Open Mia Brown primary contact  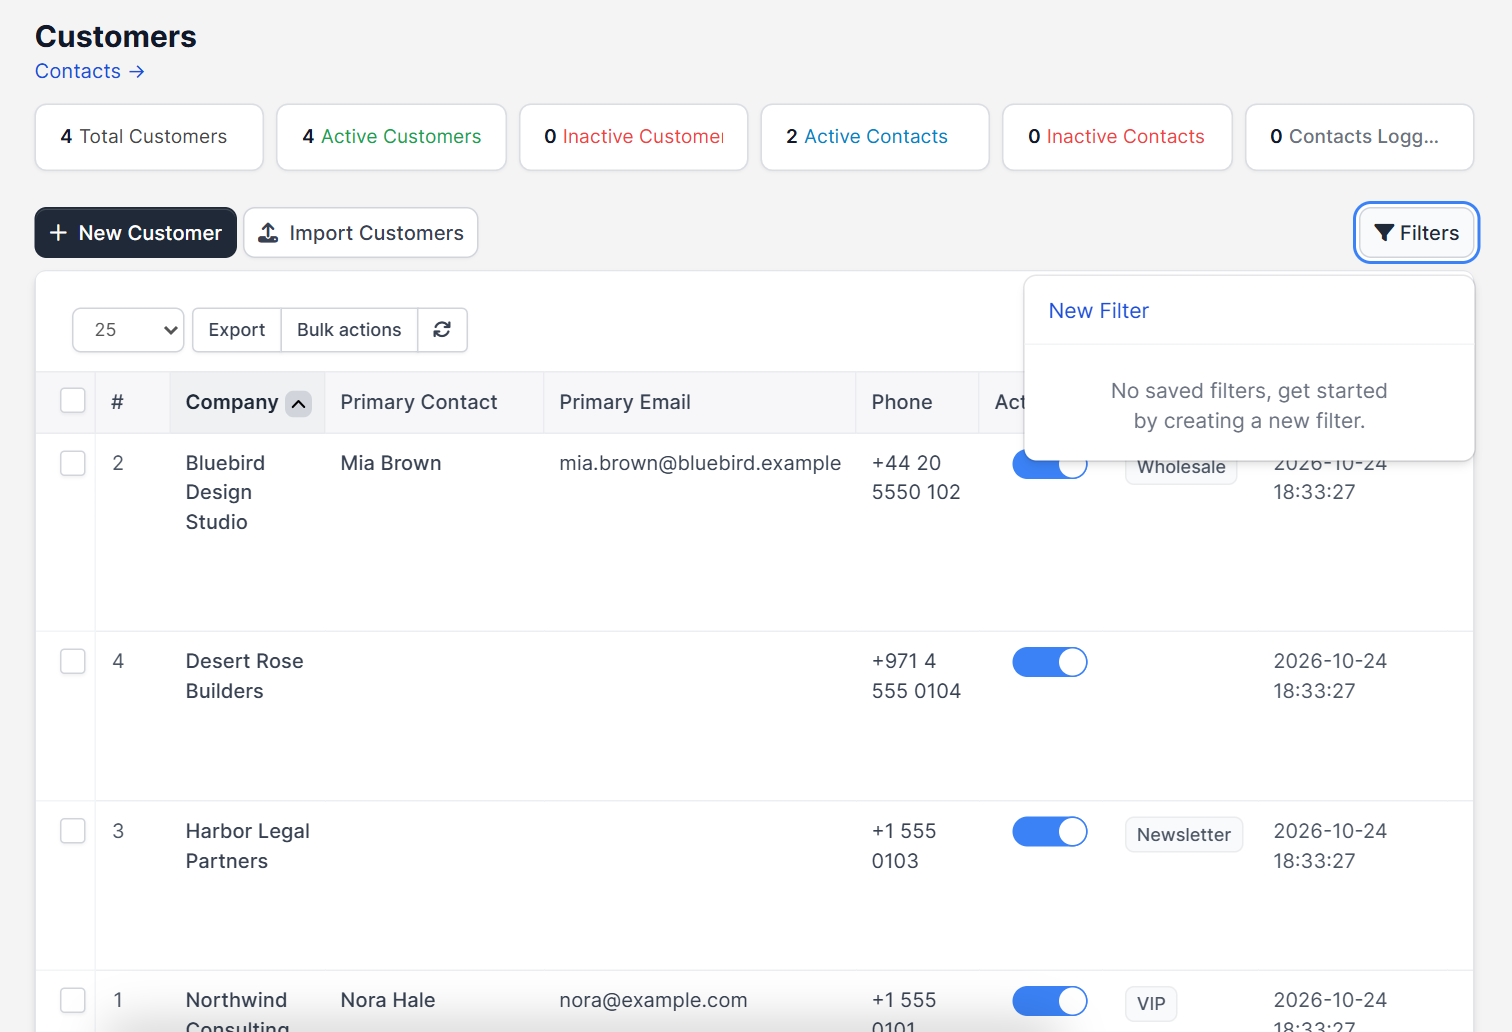(x=391, y=463)
